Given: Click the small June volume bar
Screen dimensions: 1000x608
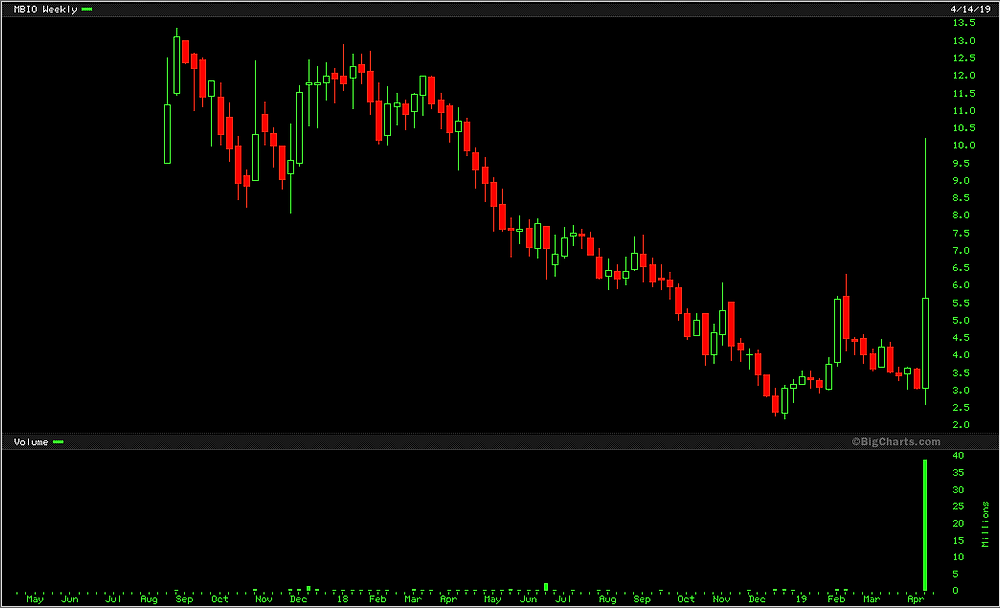Looking at the screenshot, I should coord(546,587).
